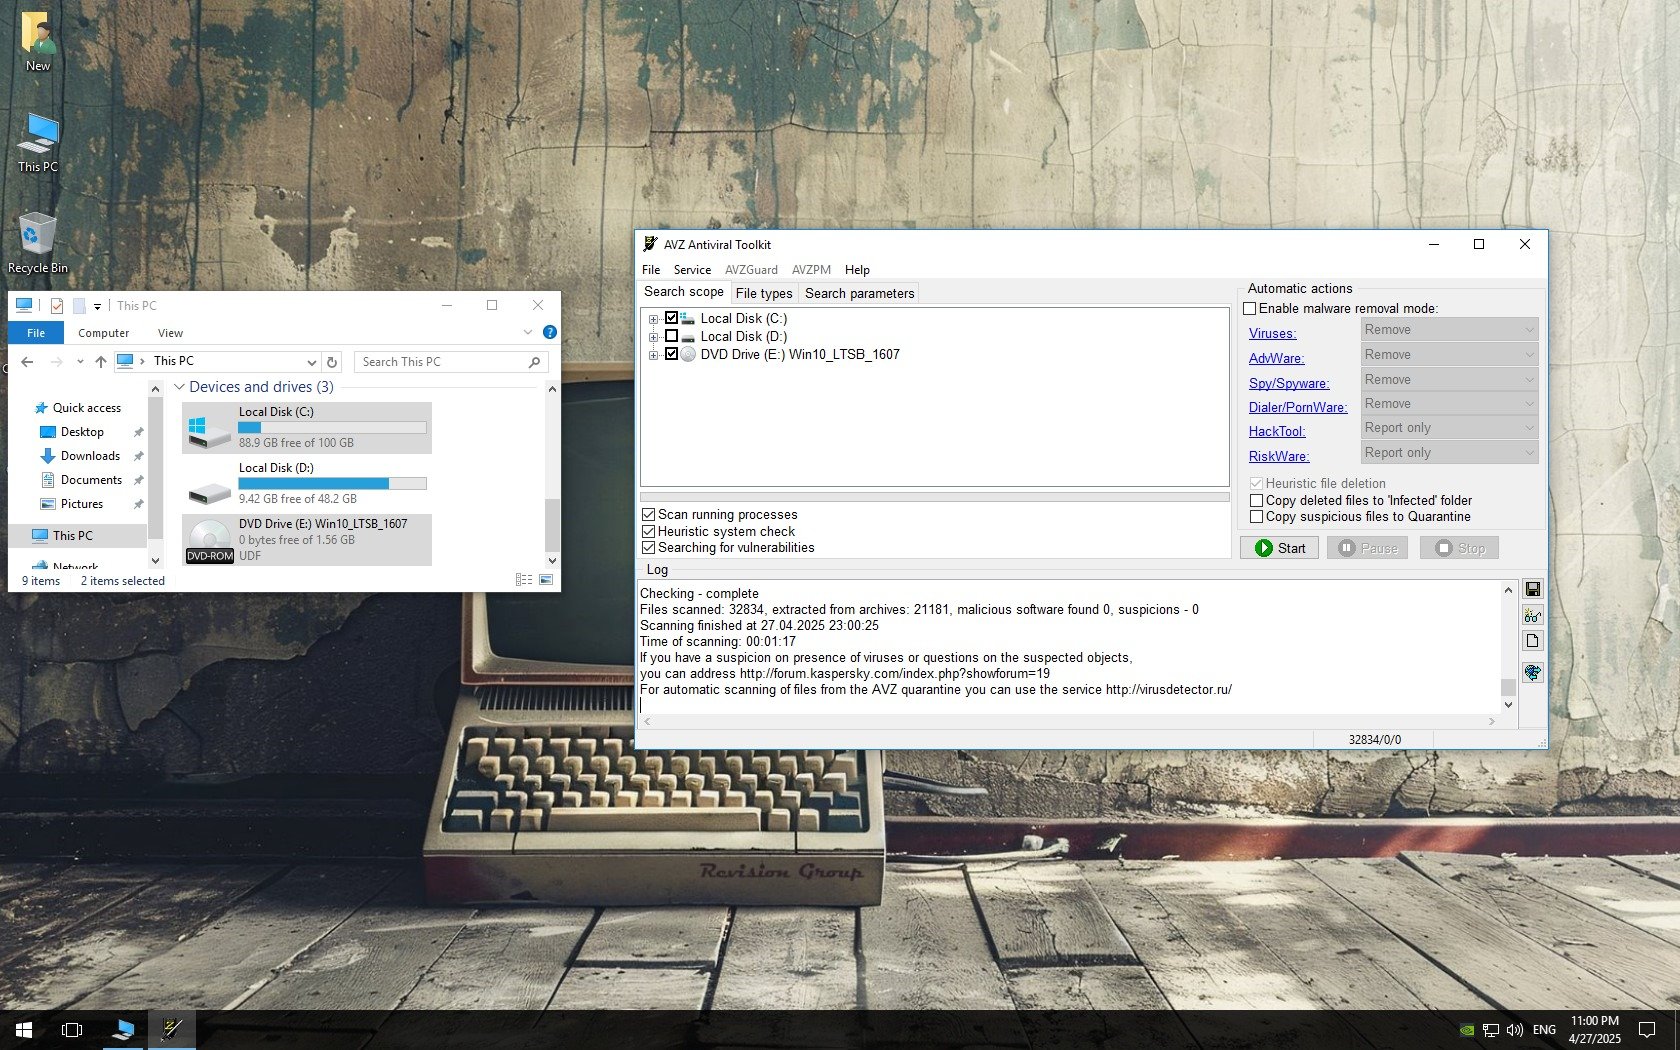Click the save log icon beside the Log panel
The image size is (1680, 1050).
click(1532, 590)
